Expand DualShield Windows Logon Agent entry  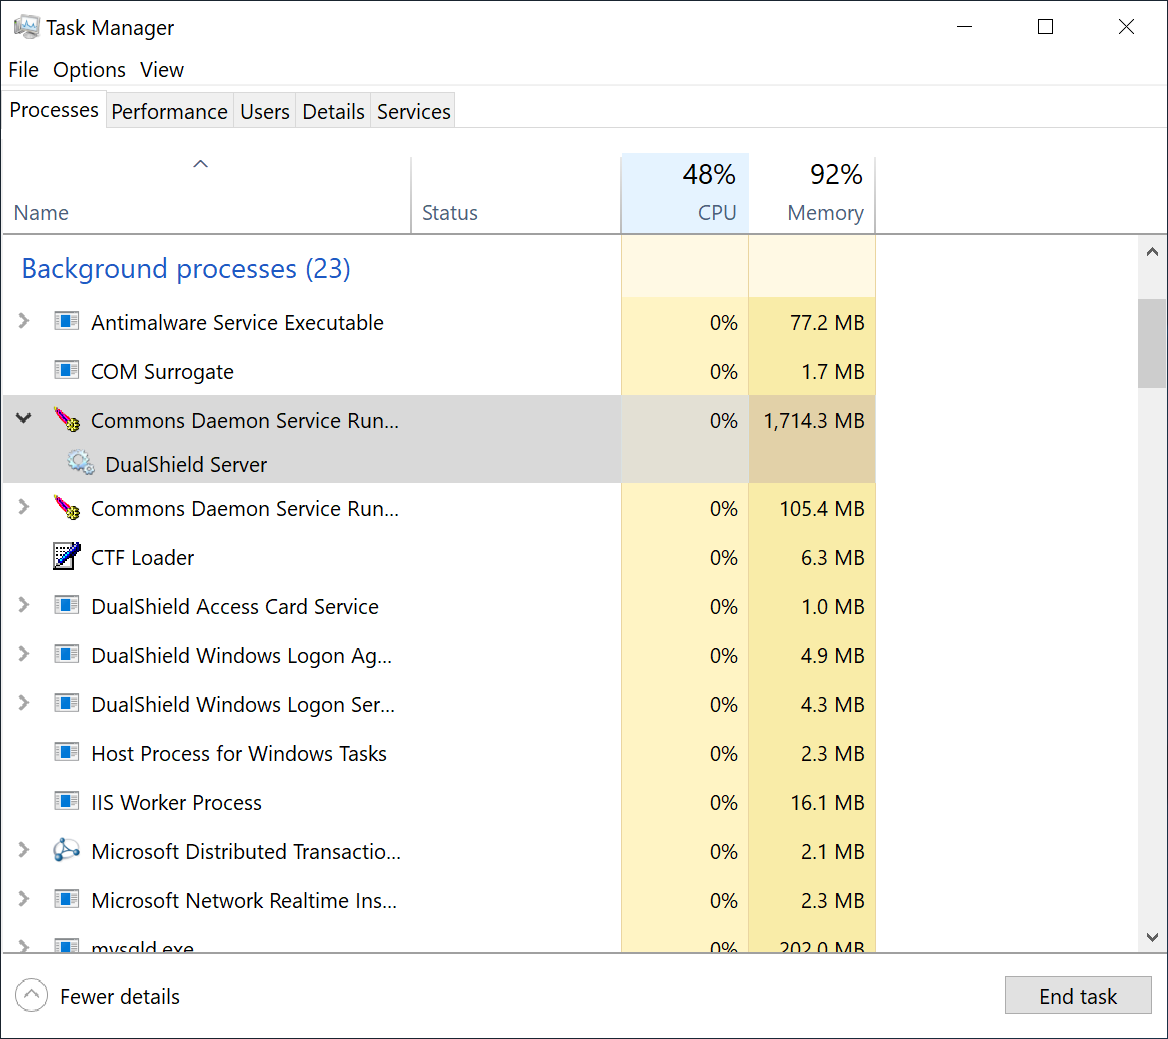pyautogui.click(x=24, y=654)
